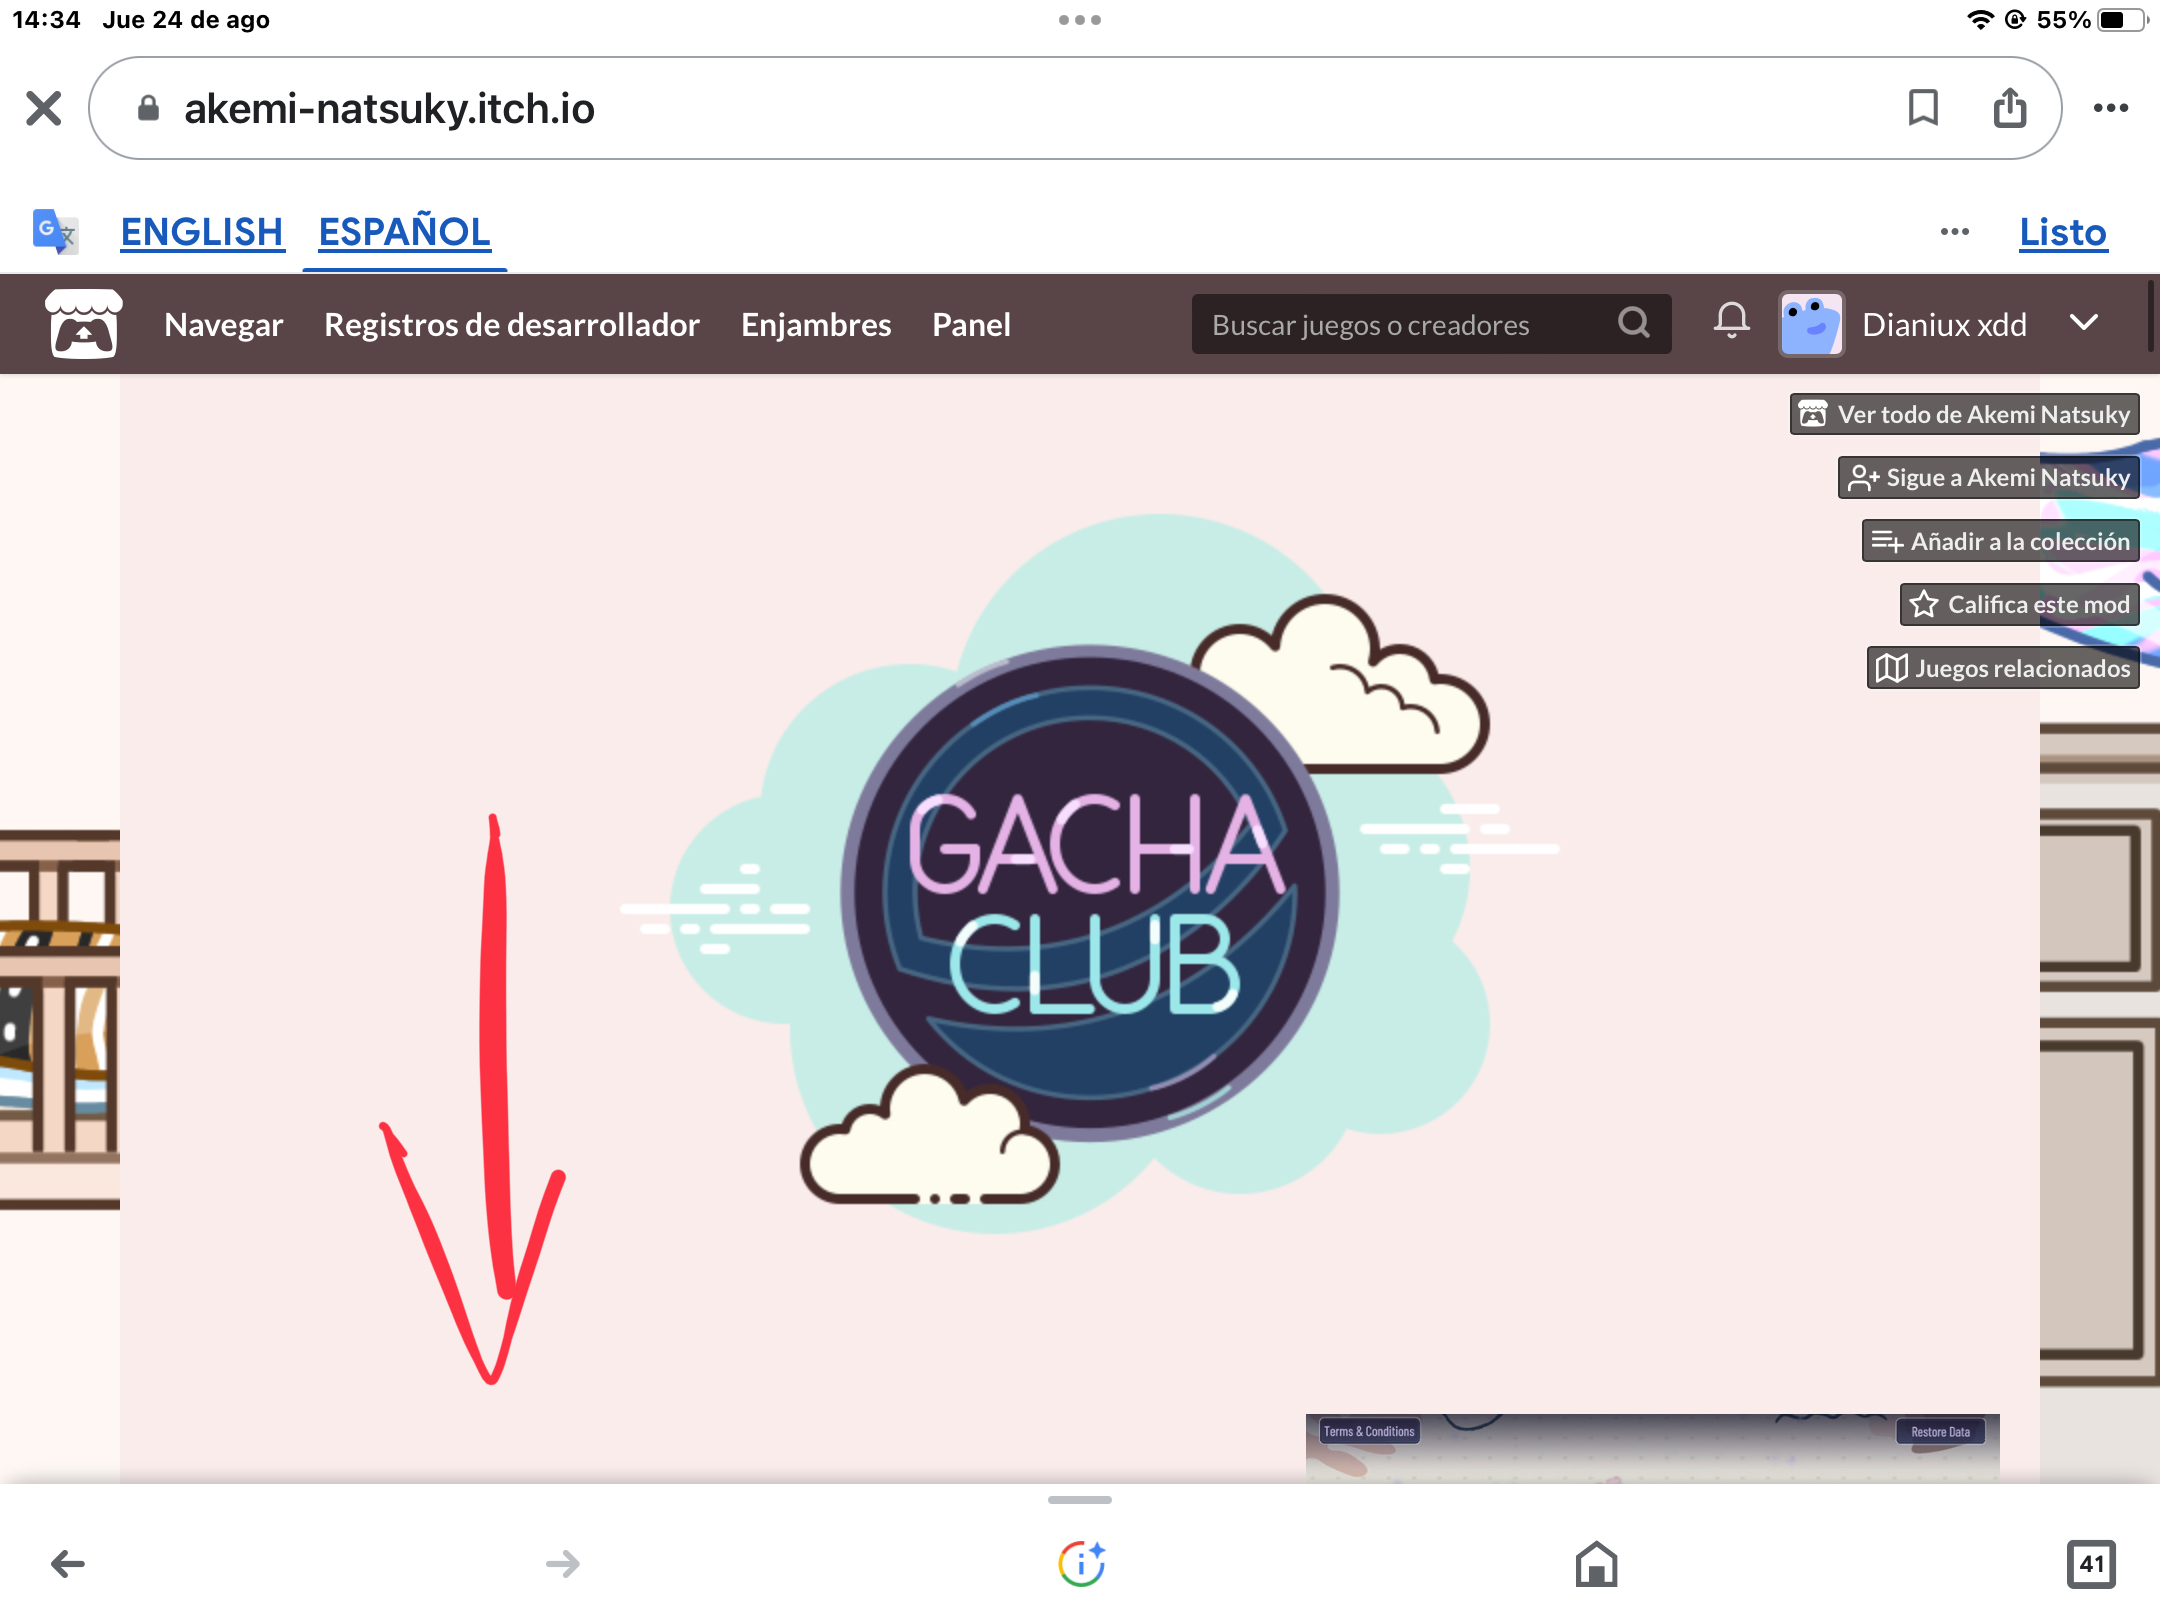This screenshot has height=1620, width=2160.
Task: Tap the Wi-Fi status icon
Action: pos(1979,20)
